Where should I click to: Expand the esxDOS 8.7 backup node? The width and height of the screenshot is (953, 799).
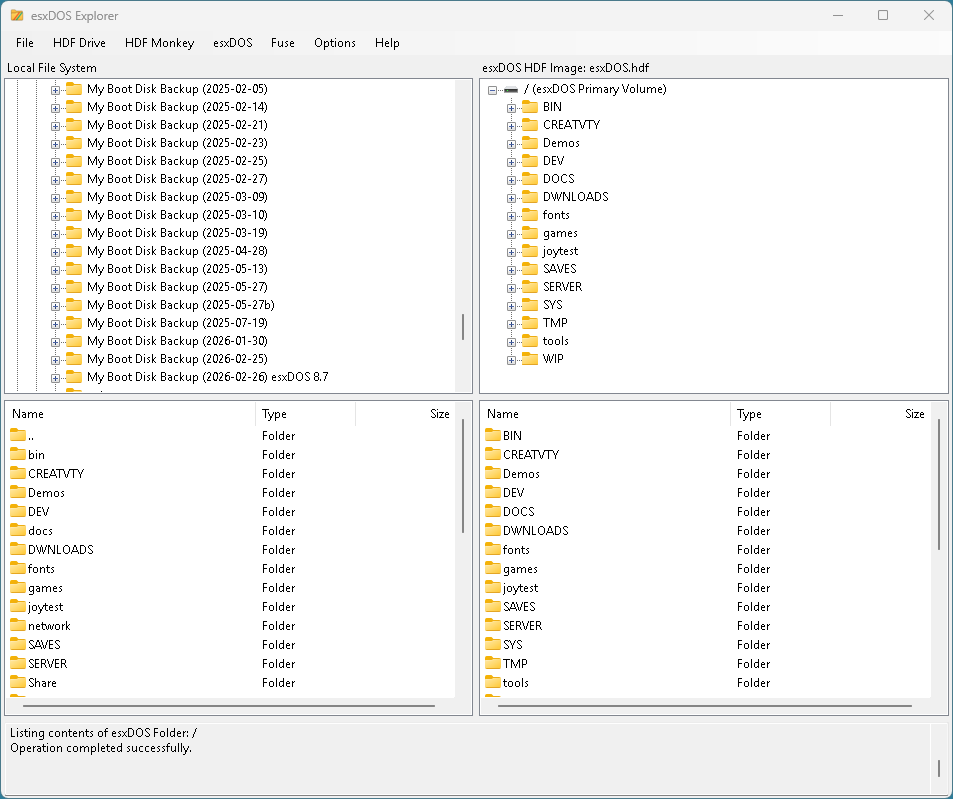click(x=55, y=378)
